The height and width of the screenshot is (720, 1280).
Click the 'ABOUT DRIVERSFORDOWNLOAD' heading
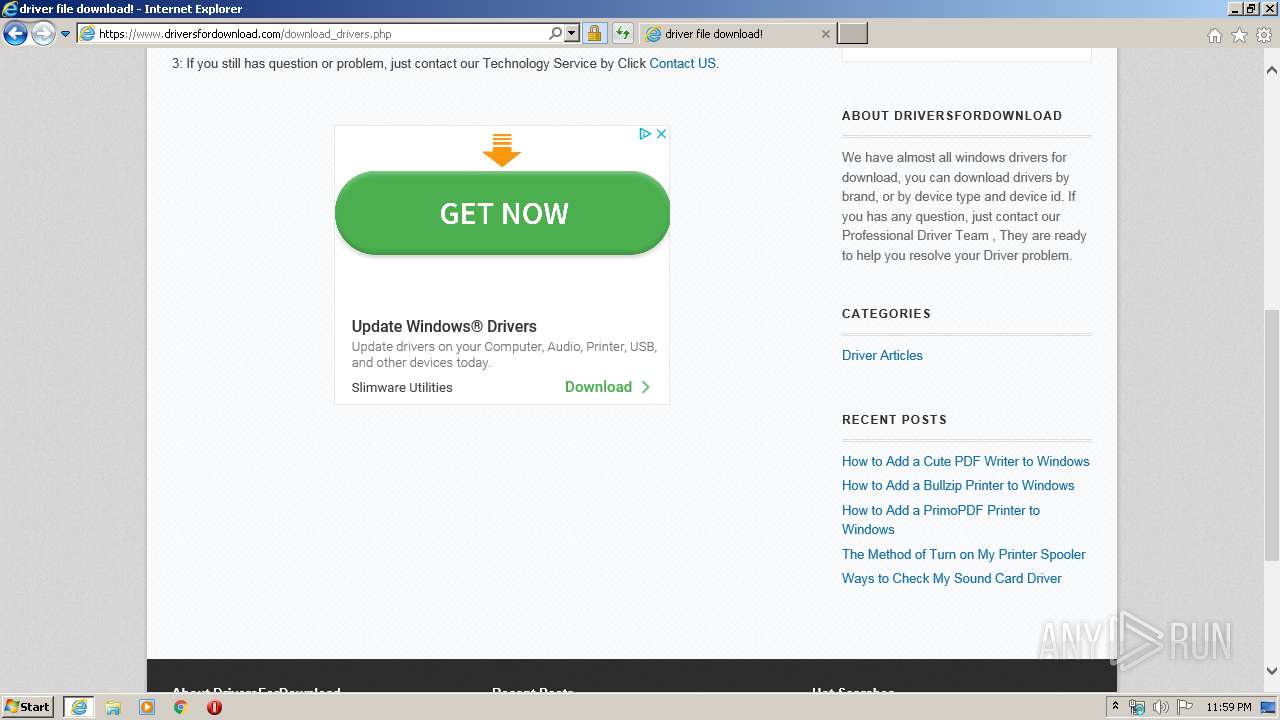(952, 116)
